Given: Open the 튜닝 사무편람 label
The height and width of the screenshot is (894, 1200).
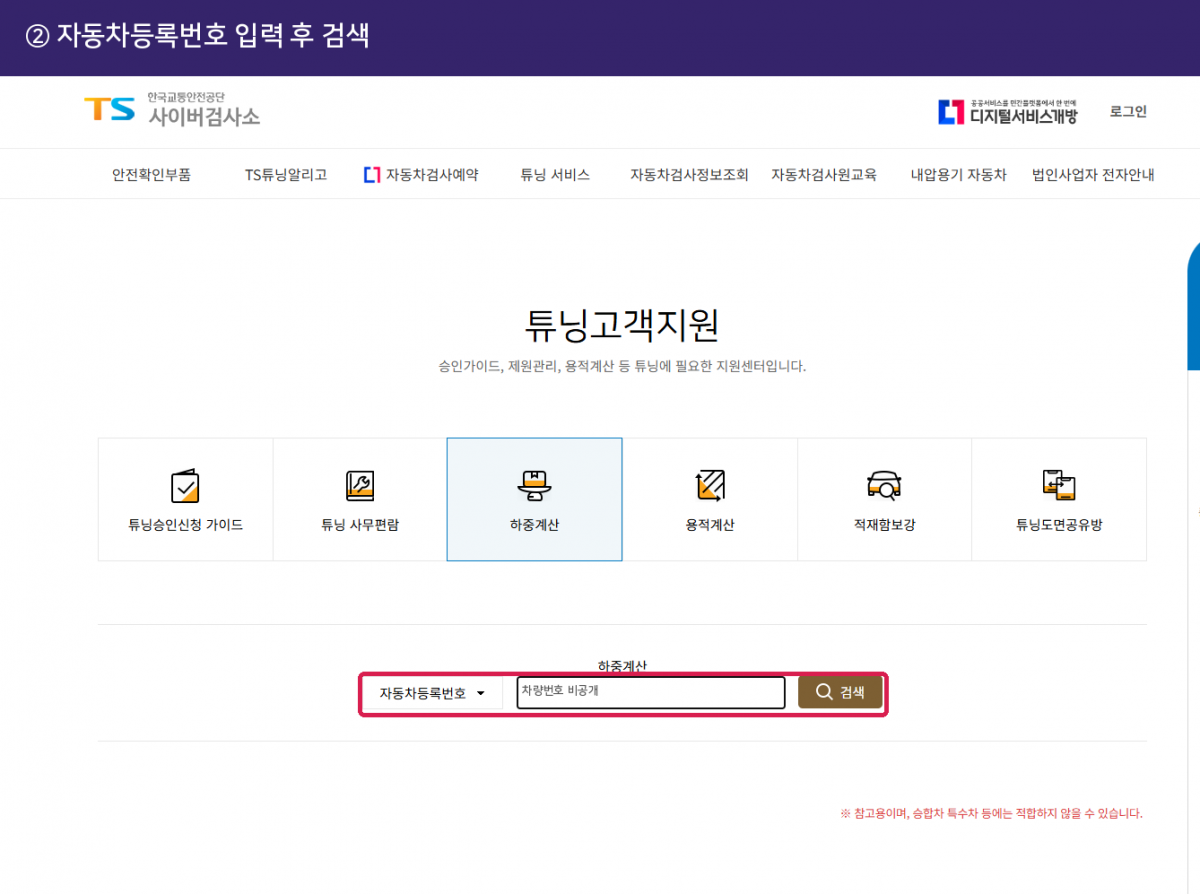Looking at the screenshot, I should point(360,525).
